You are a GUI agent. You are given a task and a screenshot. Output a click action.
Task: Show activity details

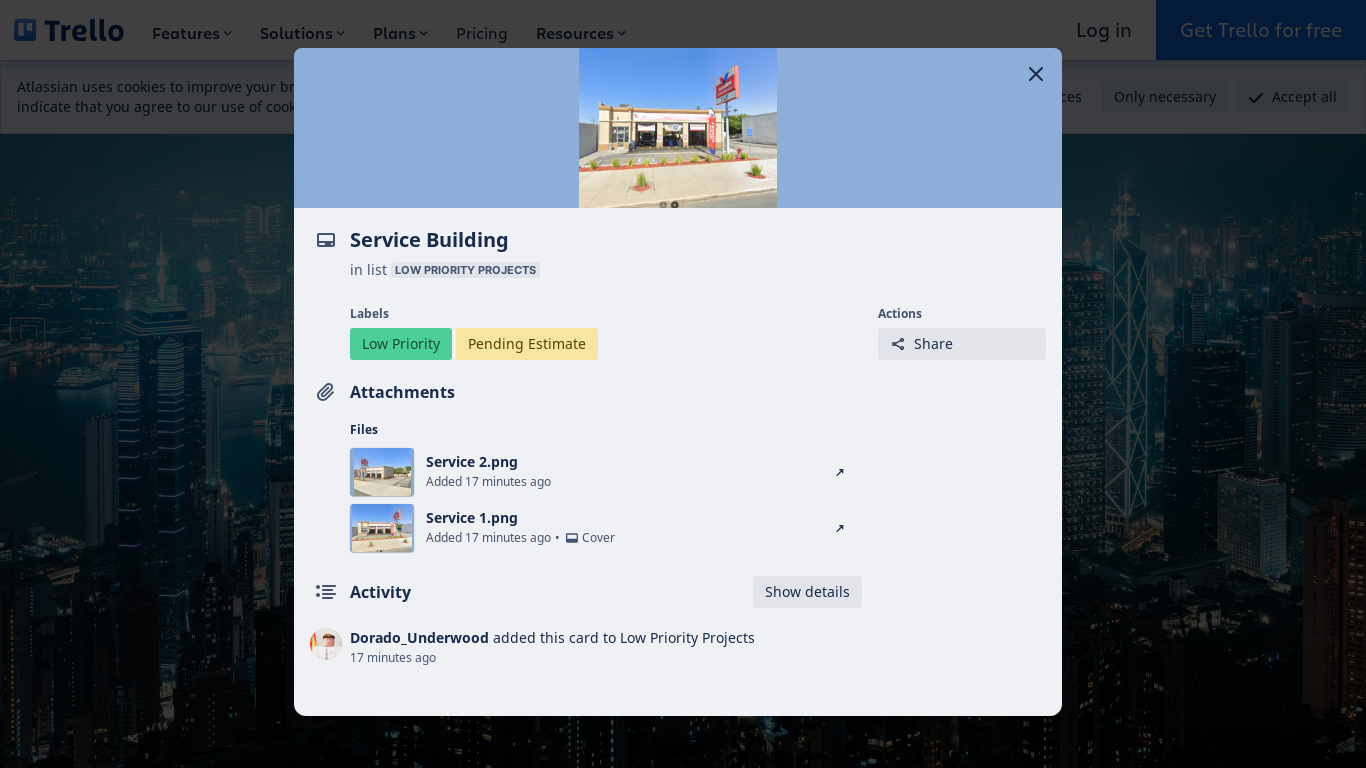807,592
